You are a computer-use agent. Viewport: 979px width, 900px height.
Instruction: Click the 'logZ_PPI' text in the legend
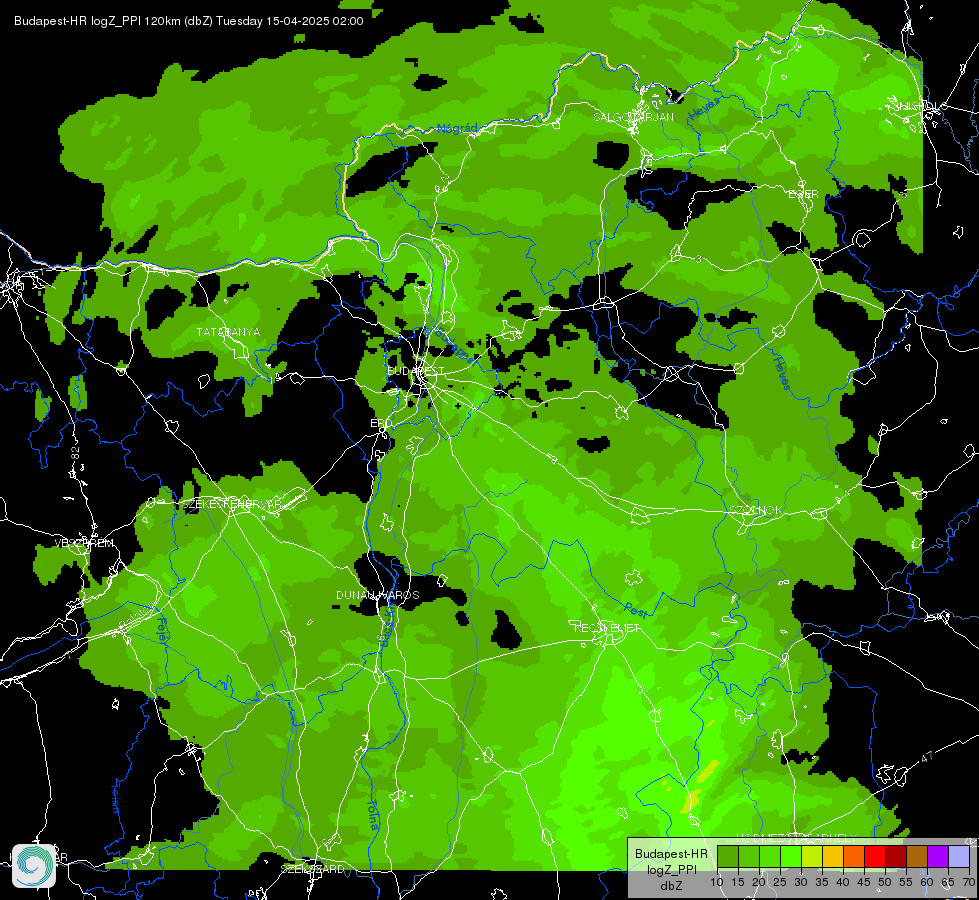pos(671,870)
